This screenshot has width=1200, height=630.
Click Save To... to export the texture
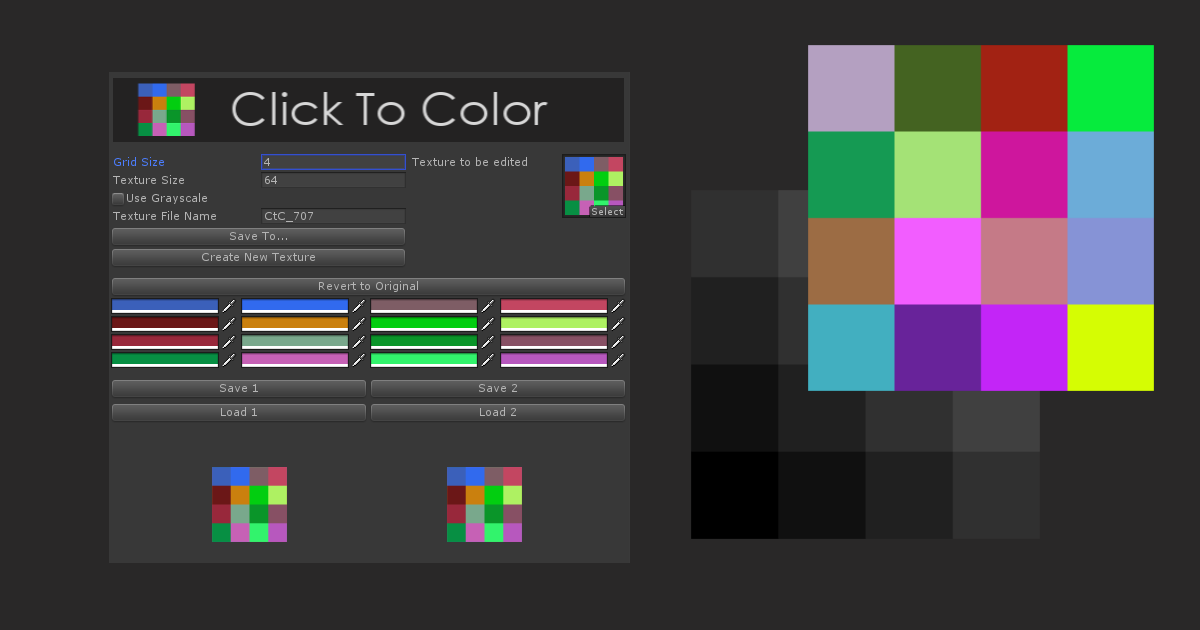tap(258, 236)
